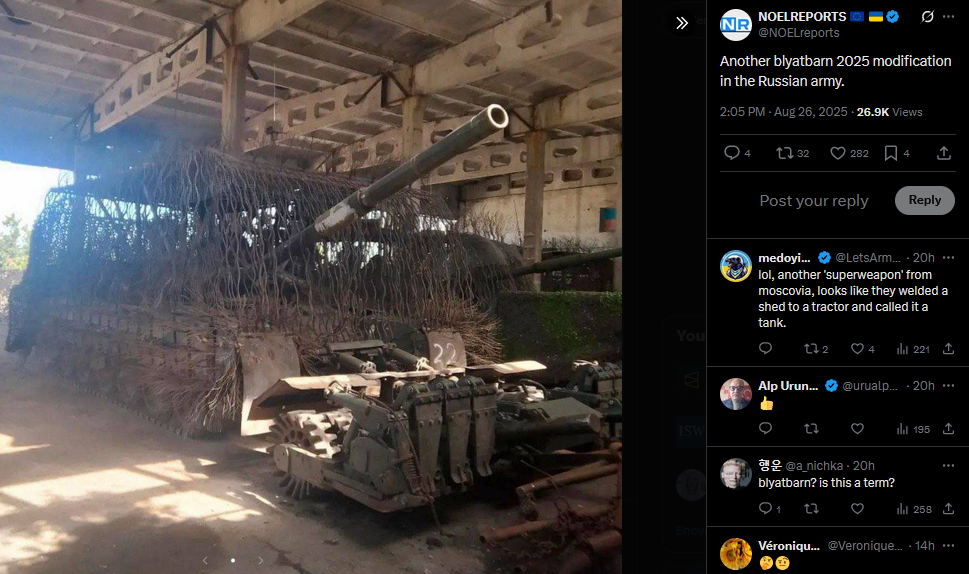The width and height of the screenshot is (969, 574).
Task: Go to next image in the gallery
Action: [x=261, y=560]
